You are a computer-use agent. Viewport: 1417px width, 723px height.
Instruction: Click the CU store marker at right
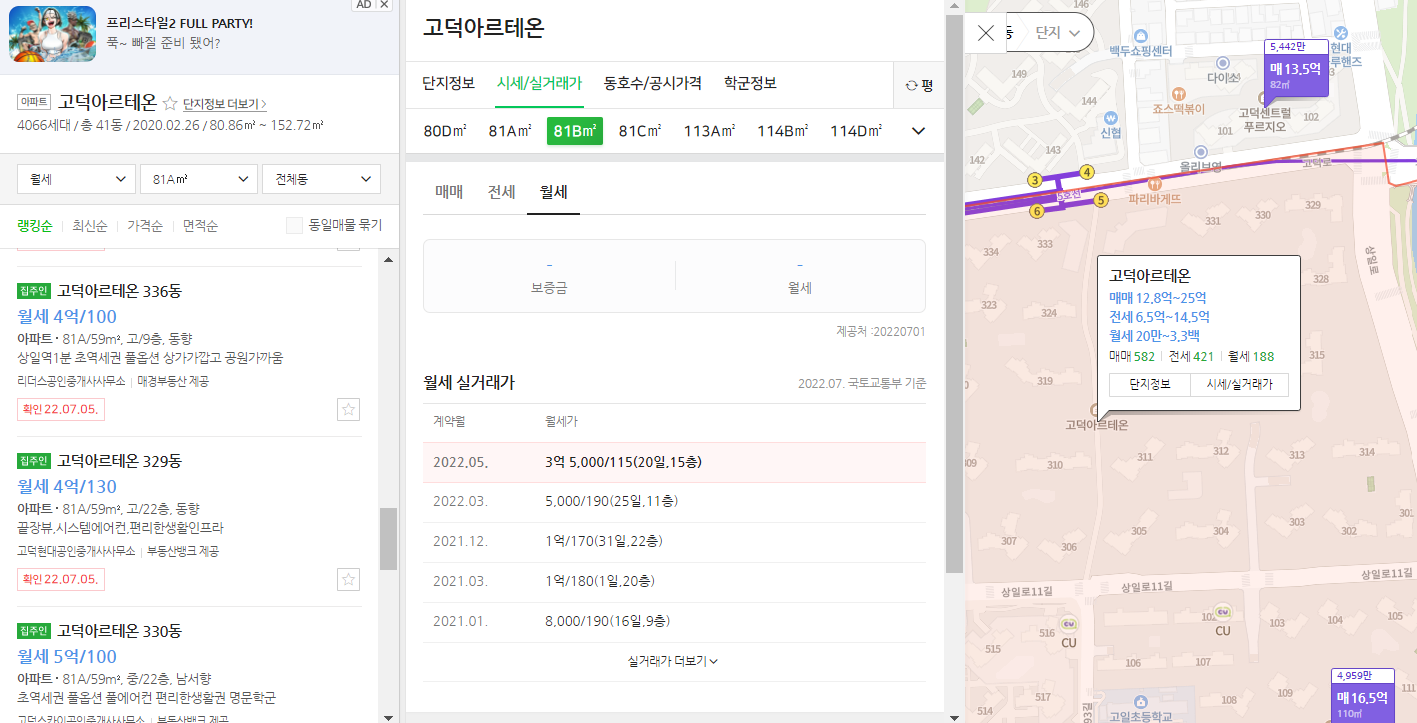tap(1222, 612)
